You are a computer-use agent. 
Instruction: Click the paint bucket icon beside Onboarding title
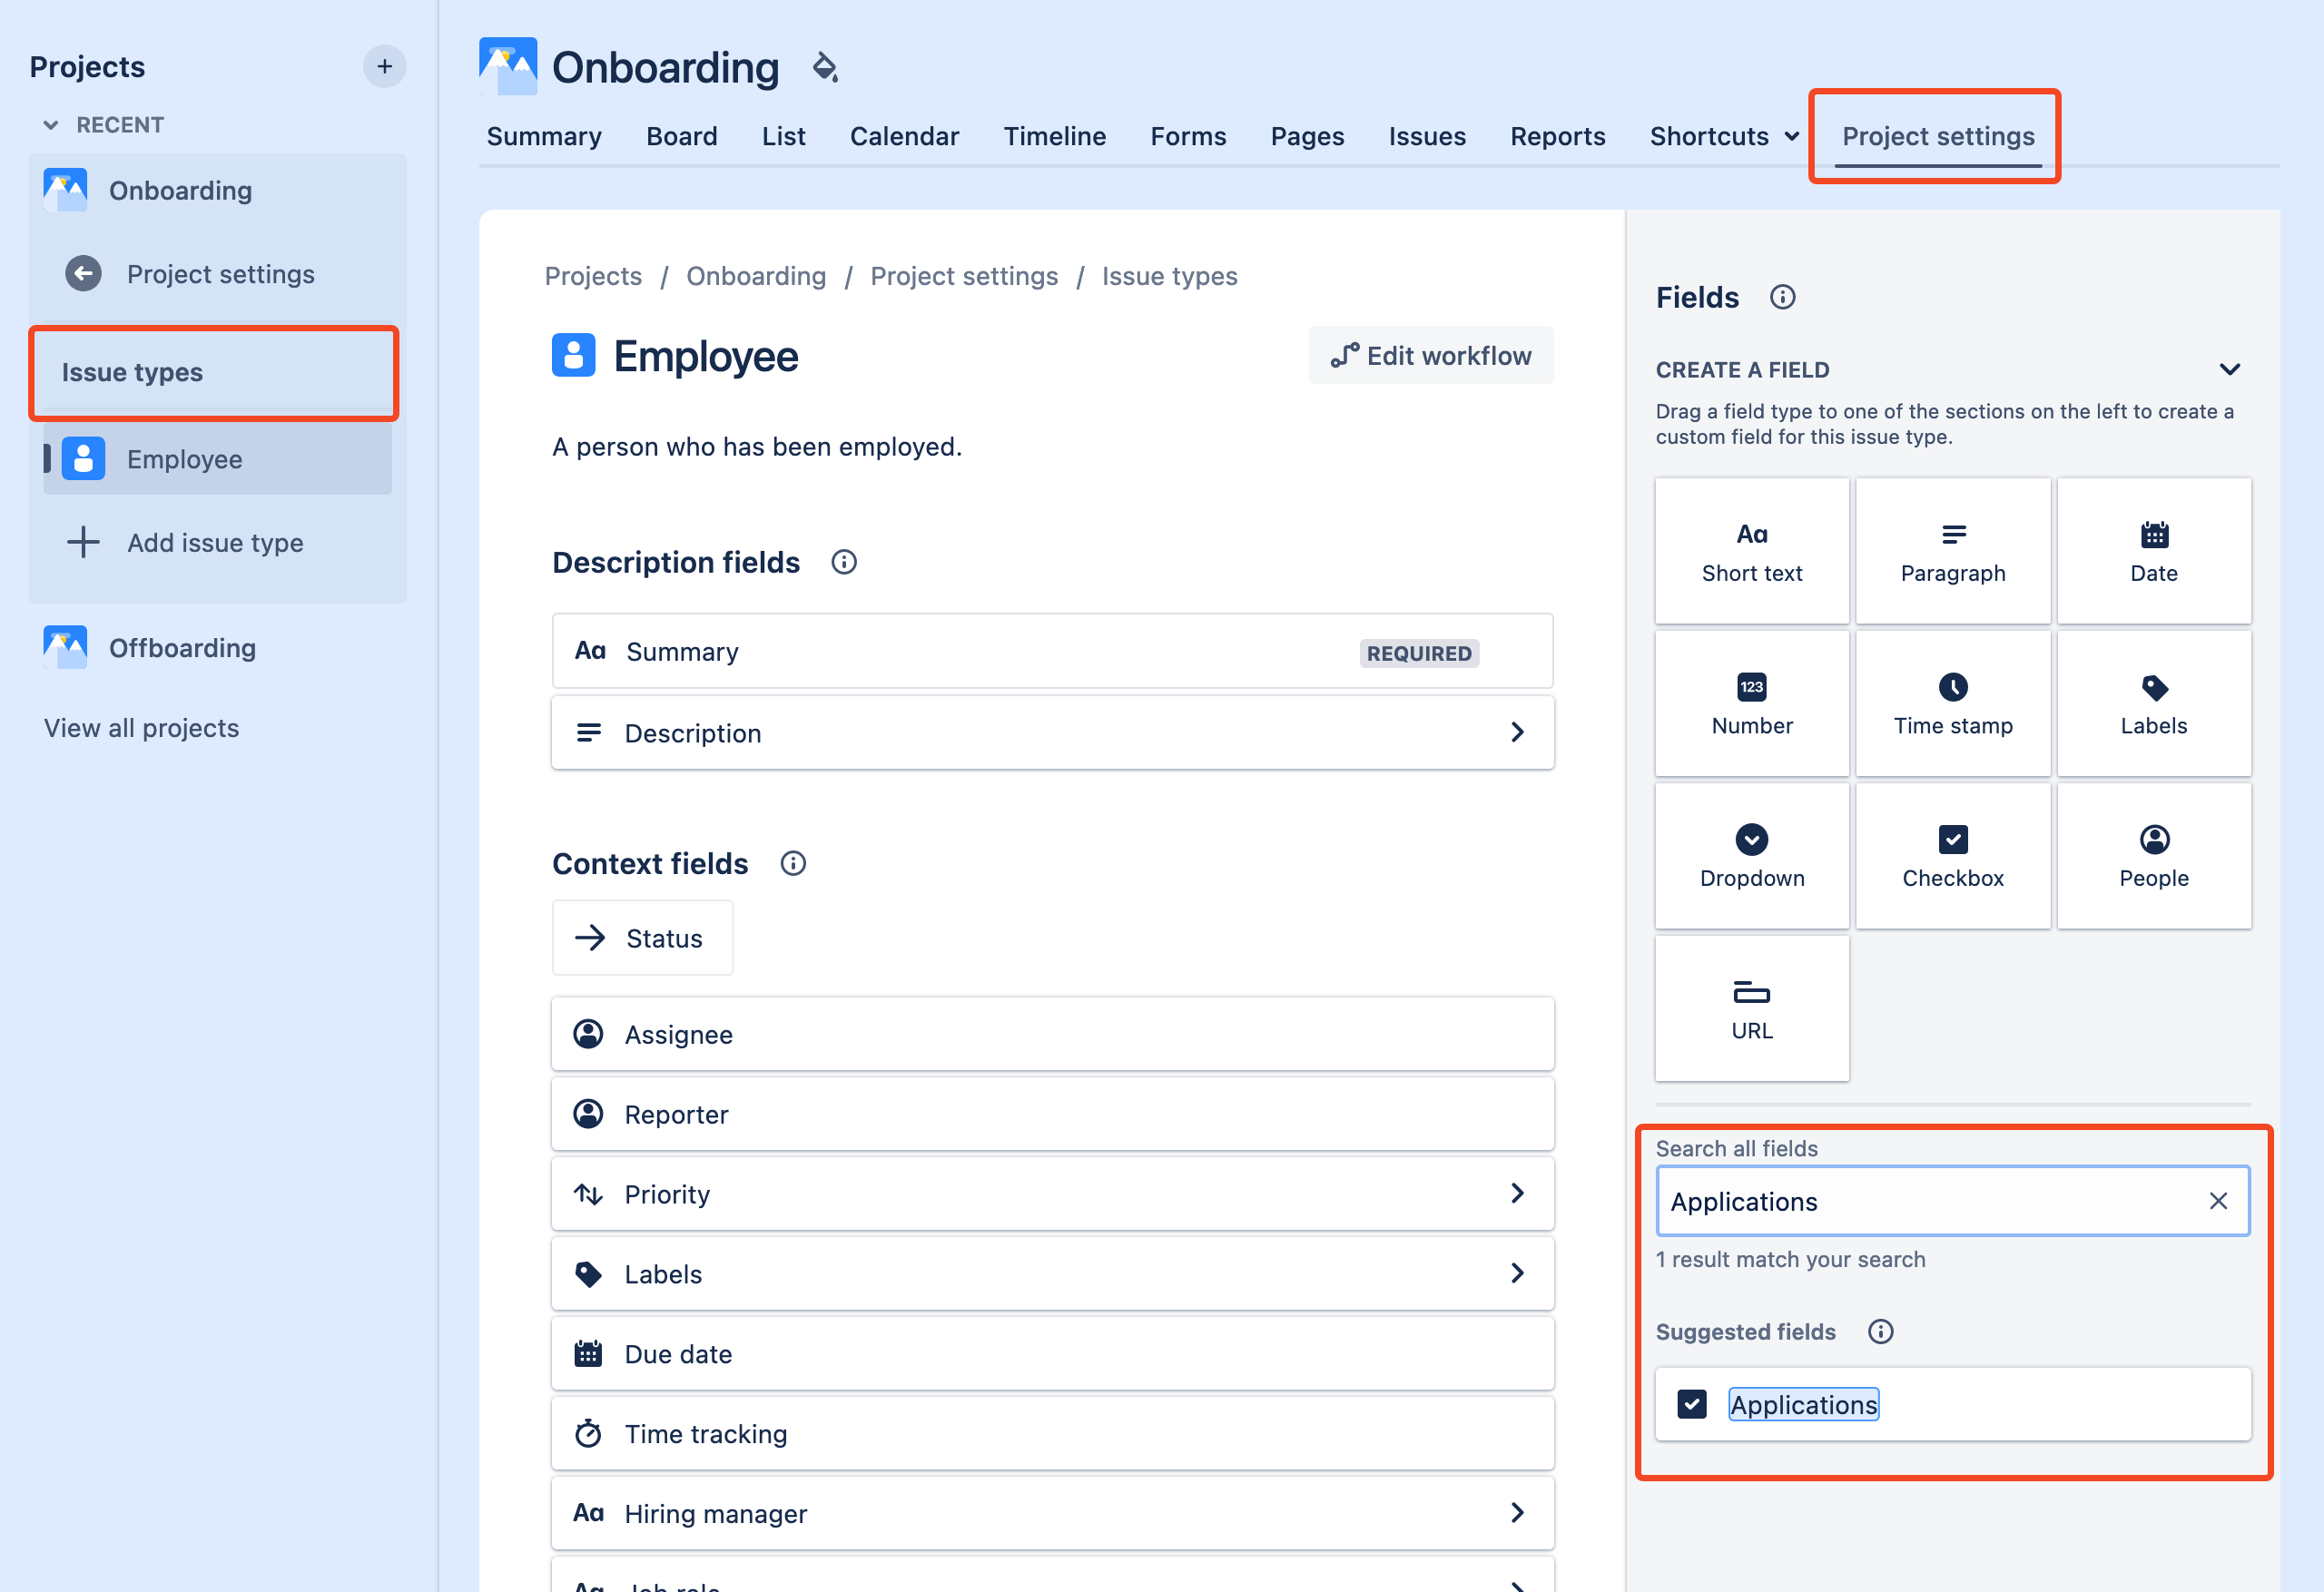pyautogui.click(x=825, y=67)
